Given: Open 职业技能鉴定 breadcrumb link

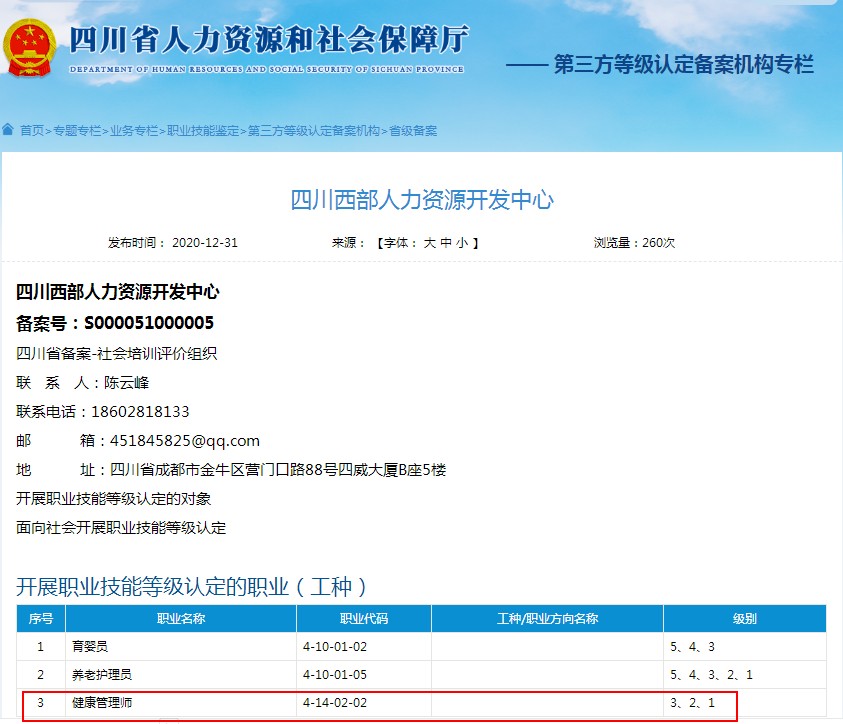Looking at the screenshot, I should click(x=203, y=131).
